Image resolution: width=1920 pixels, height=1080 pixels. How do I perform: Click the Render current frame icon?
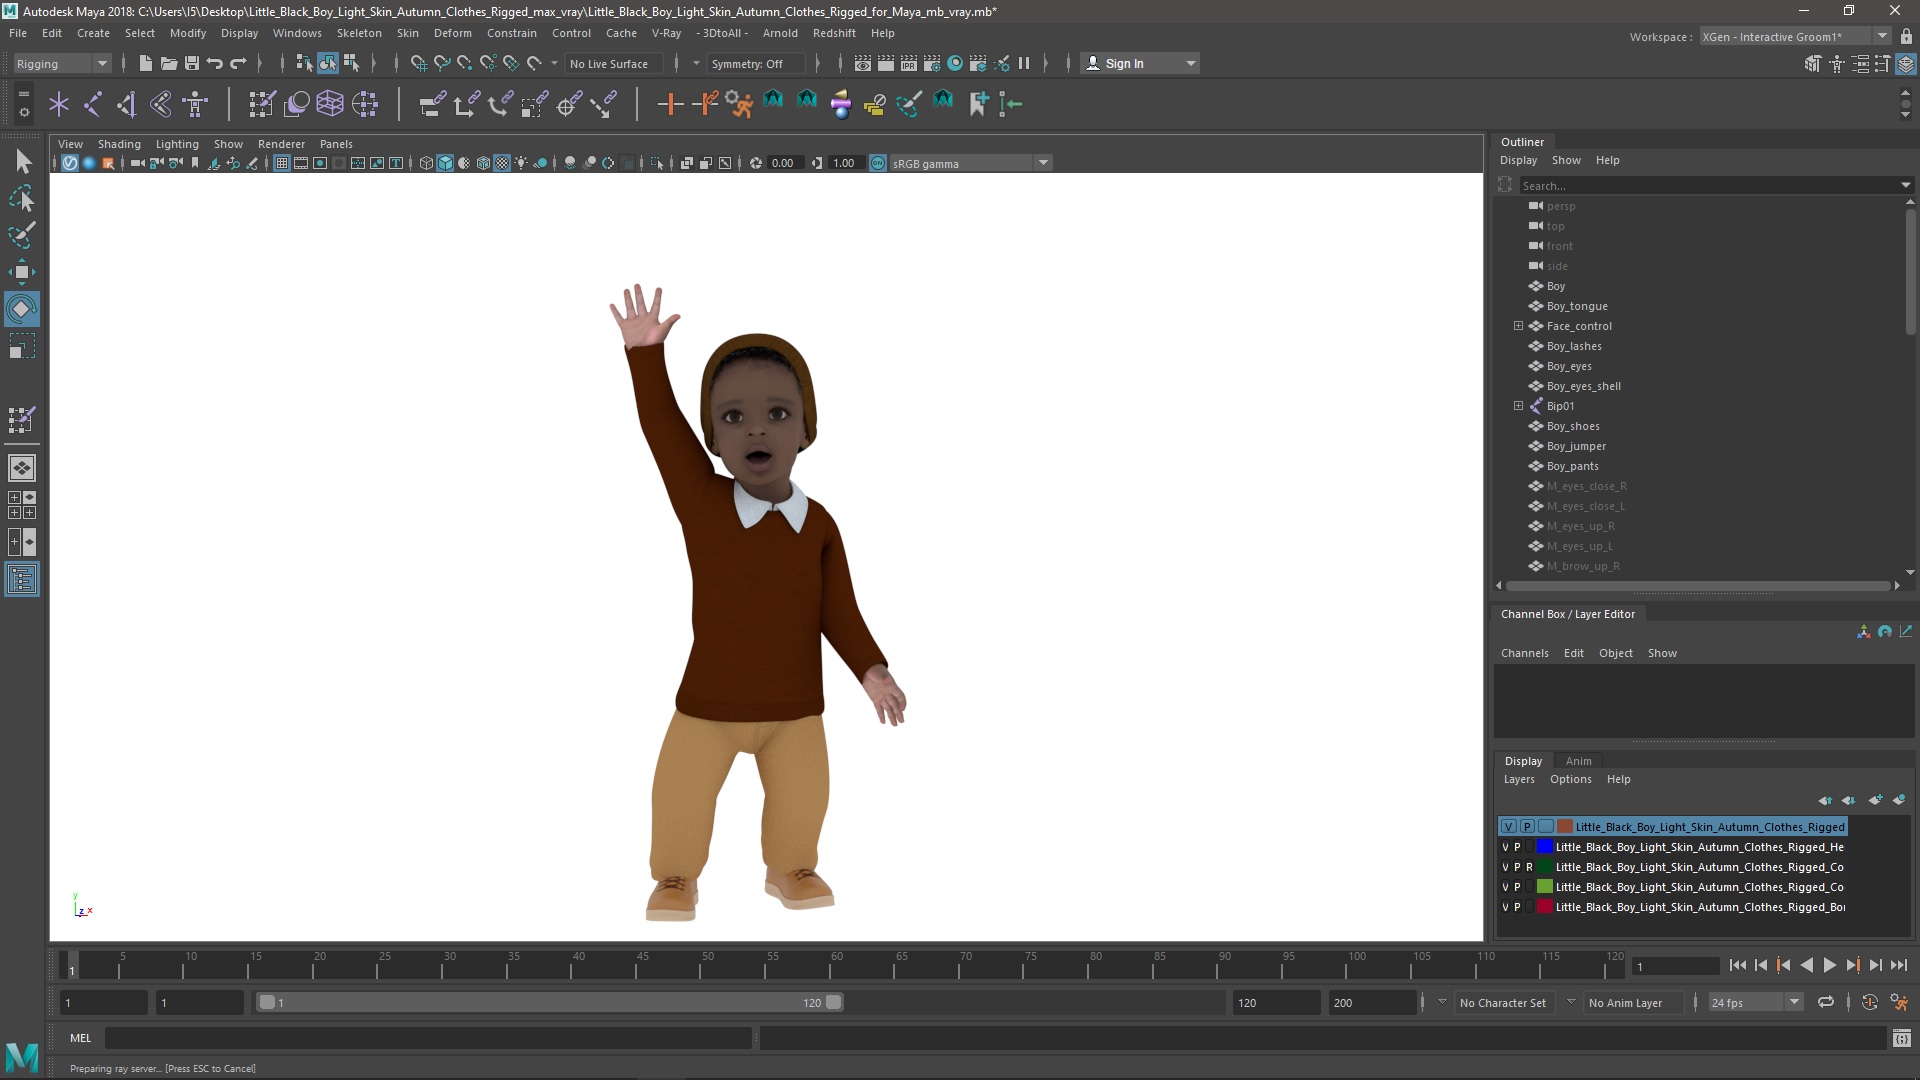pyautogui.click(x=886, y=63)
